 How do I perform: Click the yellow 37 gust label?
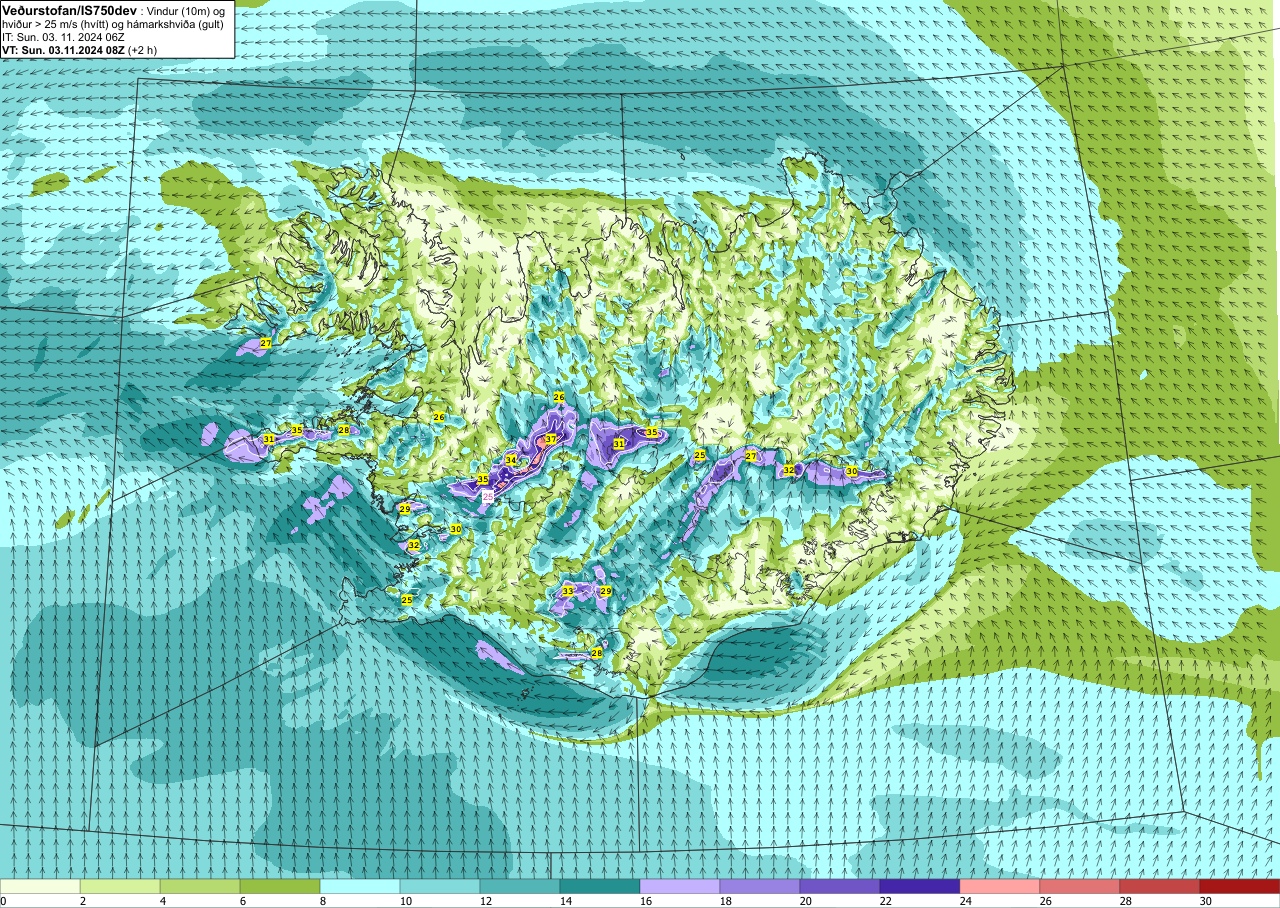[x=550, y=439]
